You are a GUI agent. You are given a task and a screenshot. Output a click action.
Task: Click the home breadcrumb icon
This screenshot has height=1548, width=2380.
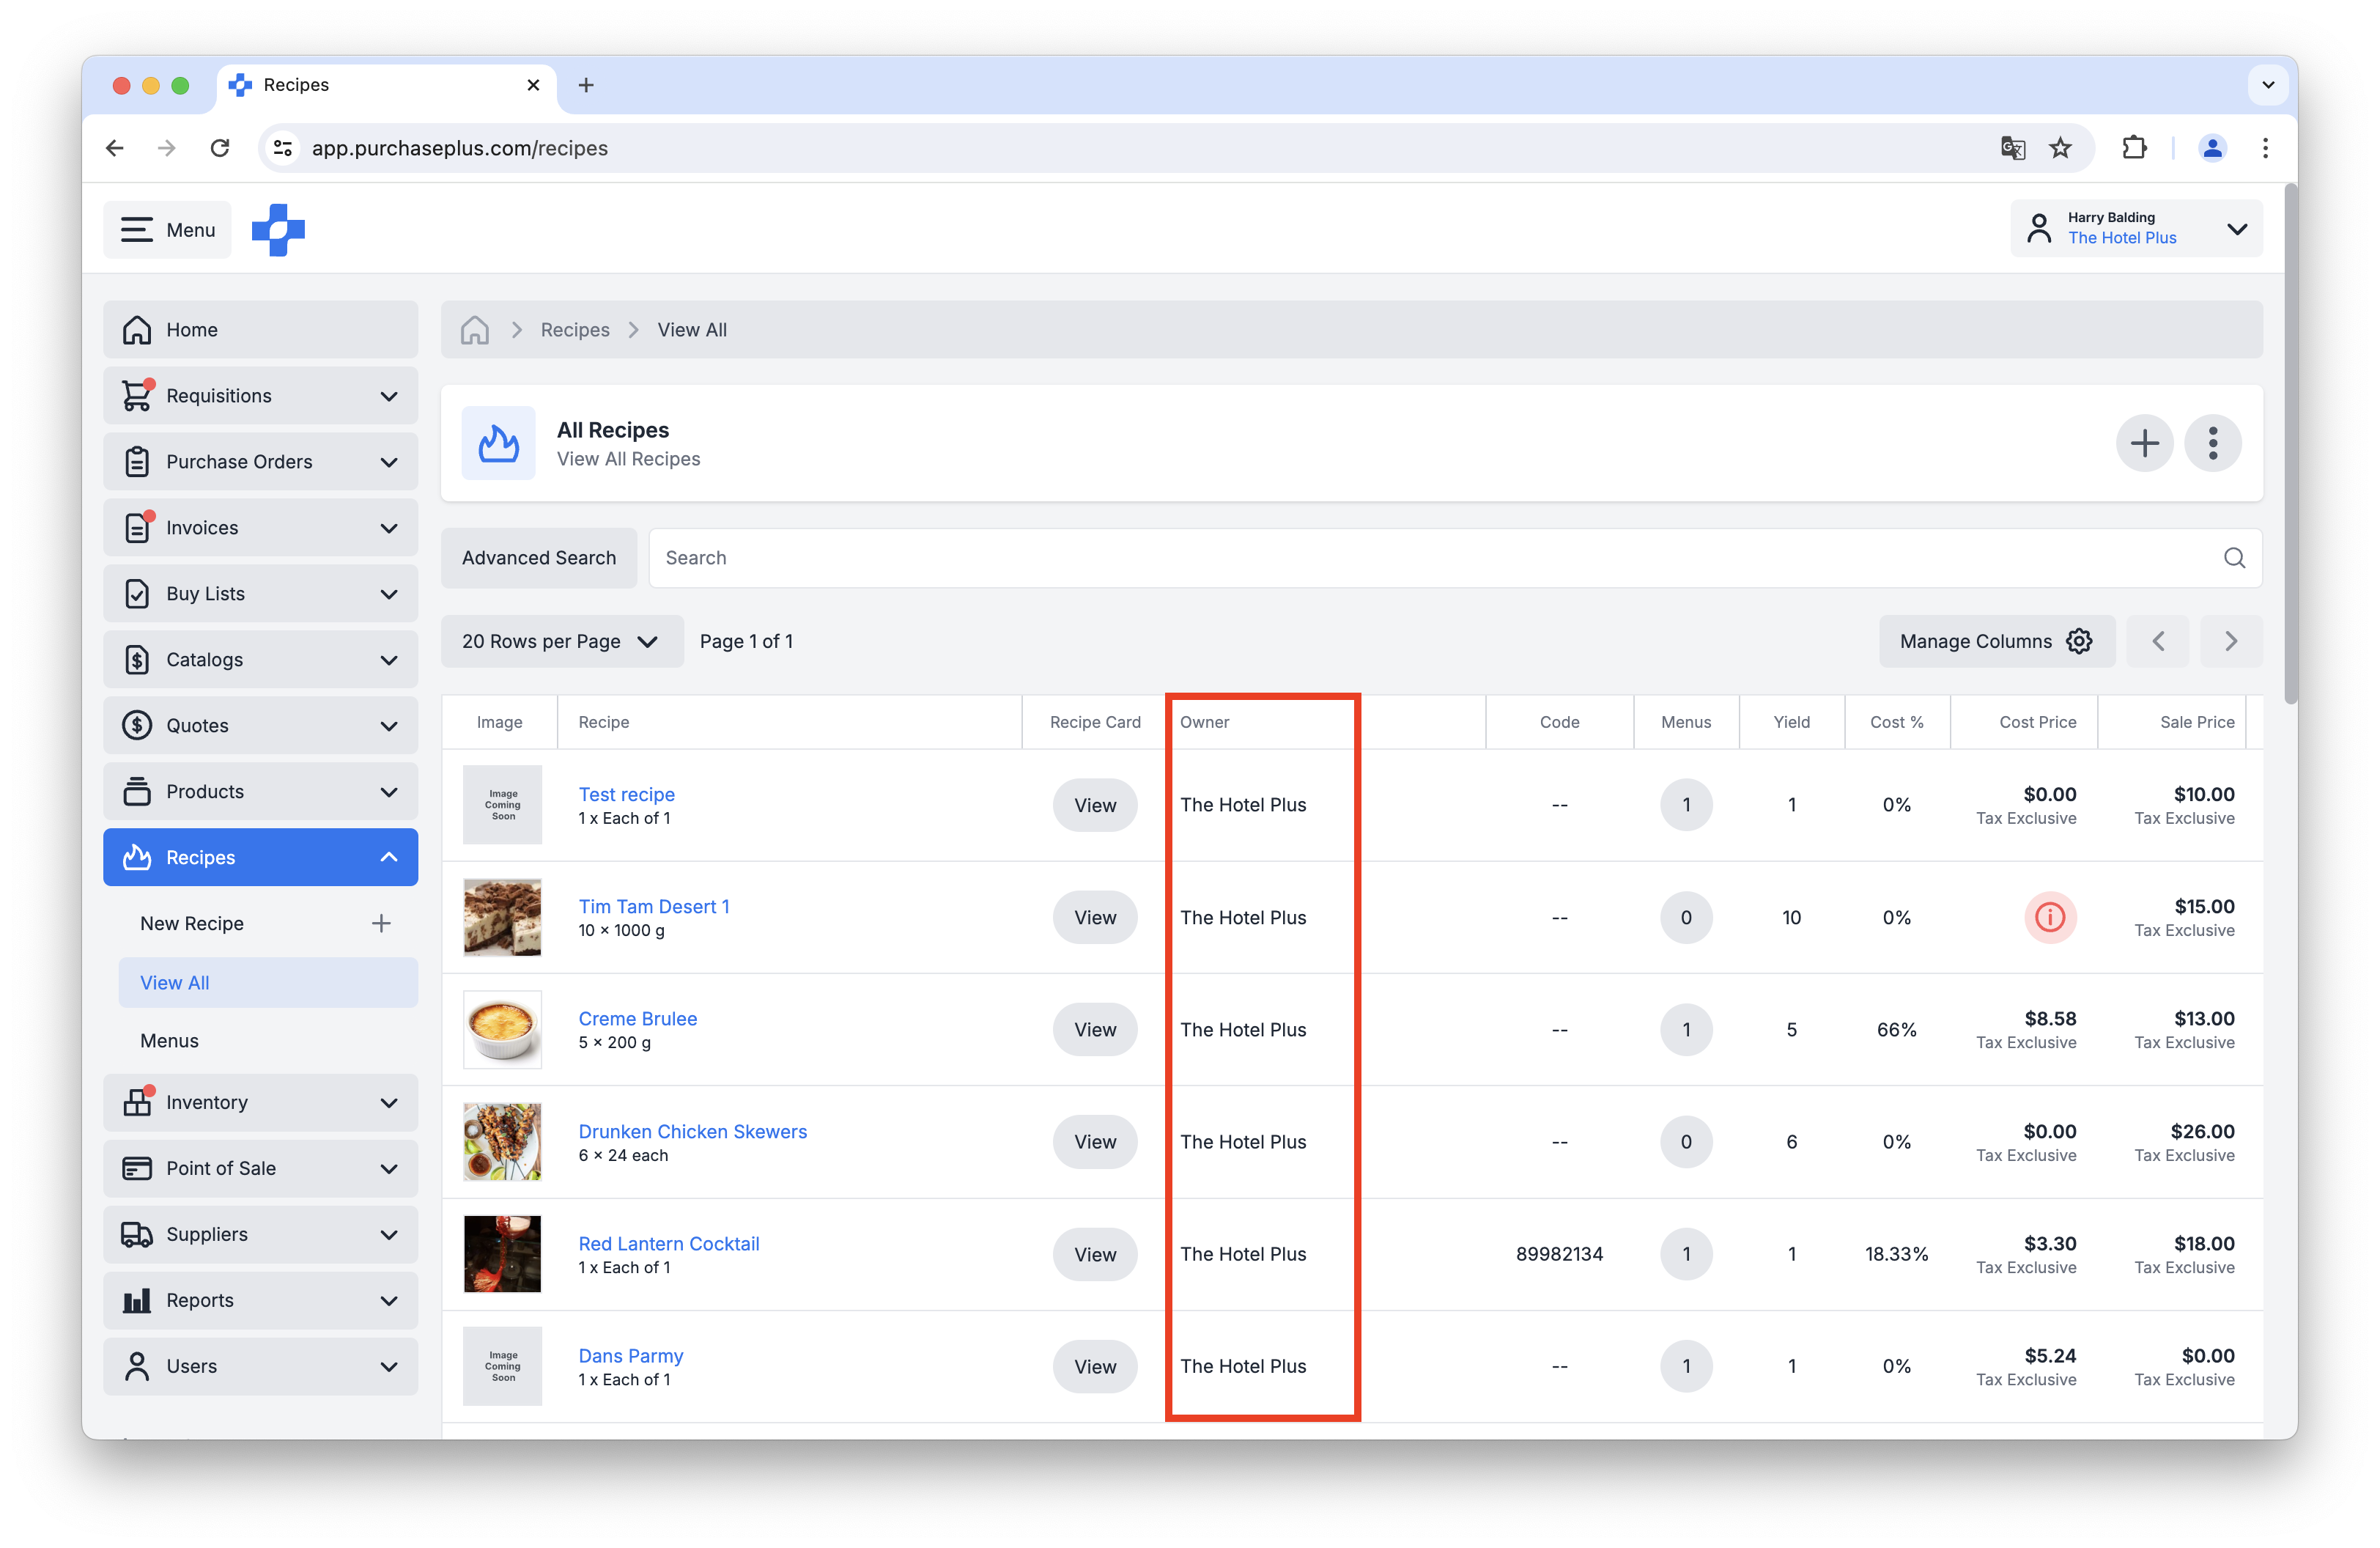point(474,330)
